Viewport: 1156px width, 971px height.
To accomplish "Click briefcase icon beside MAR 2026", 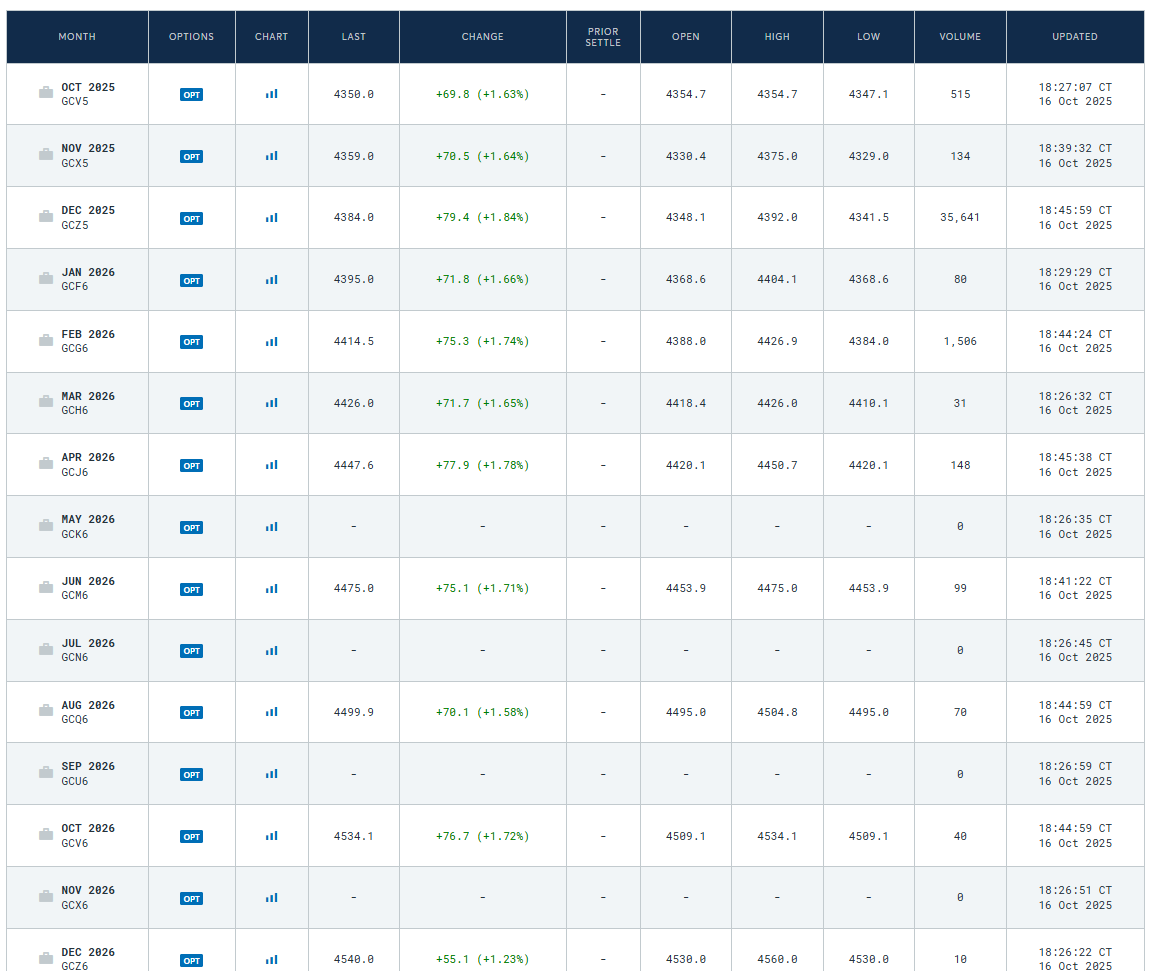I will [46, 401].
